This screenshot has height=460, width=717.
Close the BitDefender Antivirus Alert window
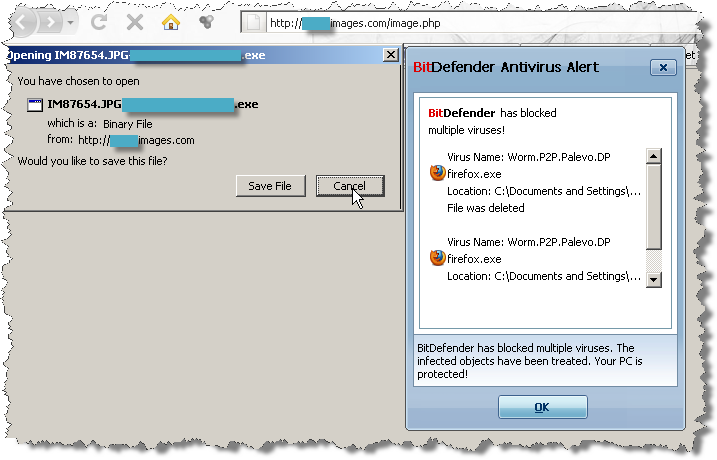point(663,68)
